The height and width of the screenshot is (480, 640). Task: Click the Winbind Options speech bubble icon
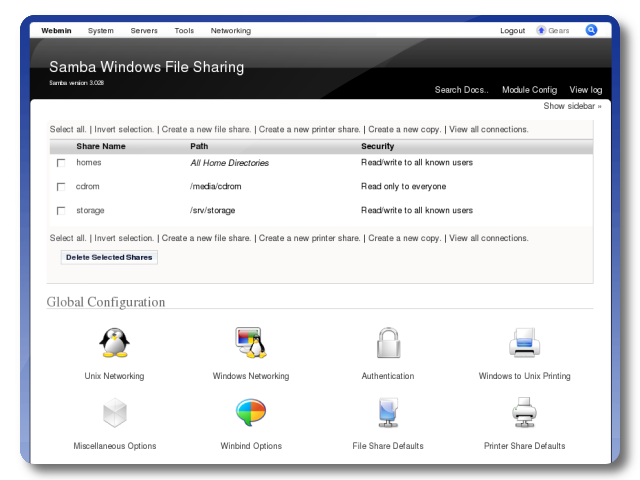click(250, 412)
